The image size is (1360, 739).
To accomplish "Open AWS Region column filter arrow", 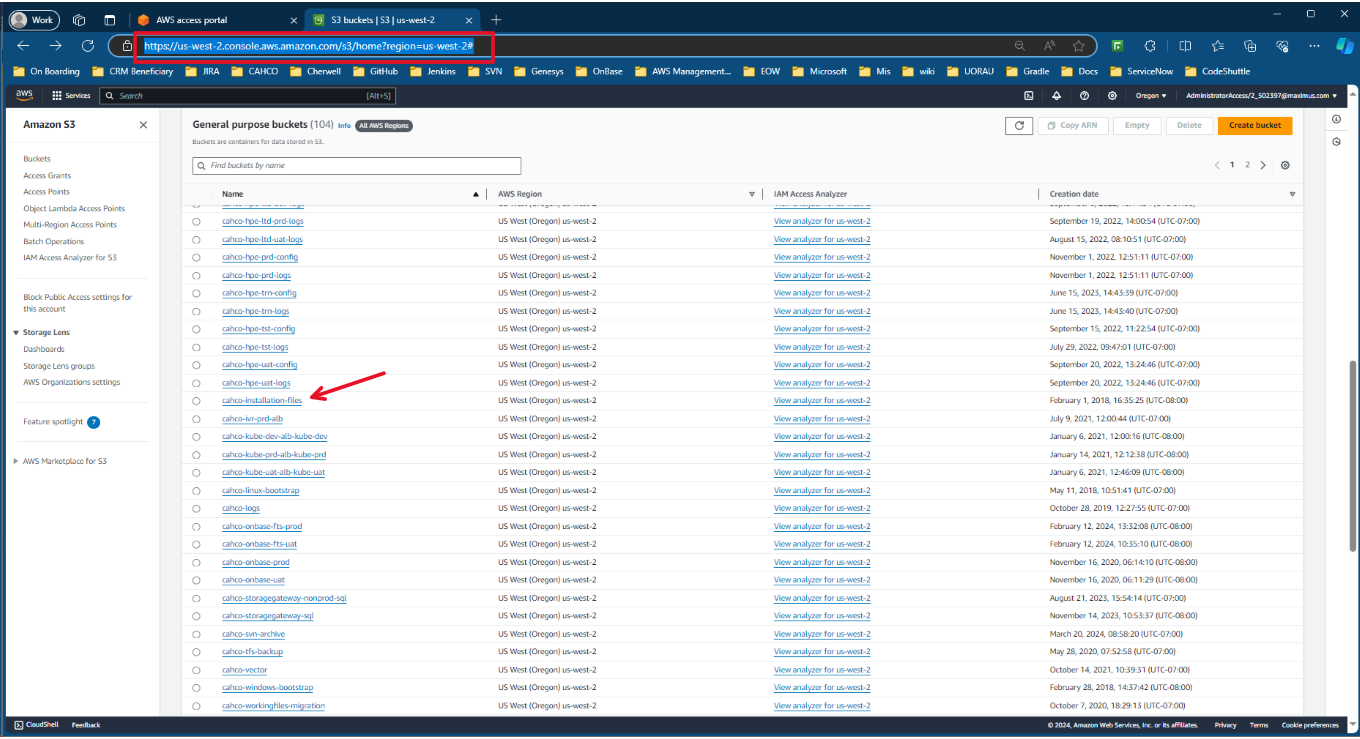I will [752, 194].
